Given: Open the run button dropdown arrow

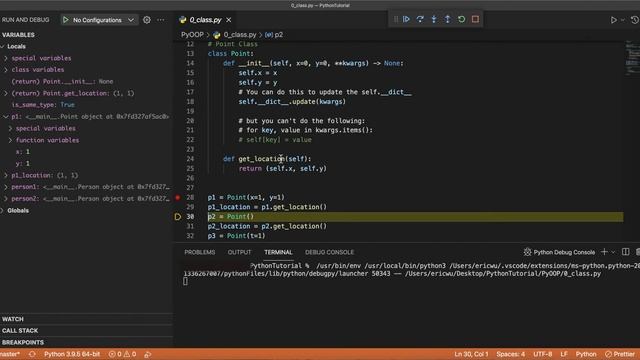Looking at the screenshot, I should (x=623, y=20).
